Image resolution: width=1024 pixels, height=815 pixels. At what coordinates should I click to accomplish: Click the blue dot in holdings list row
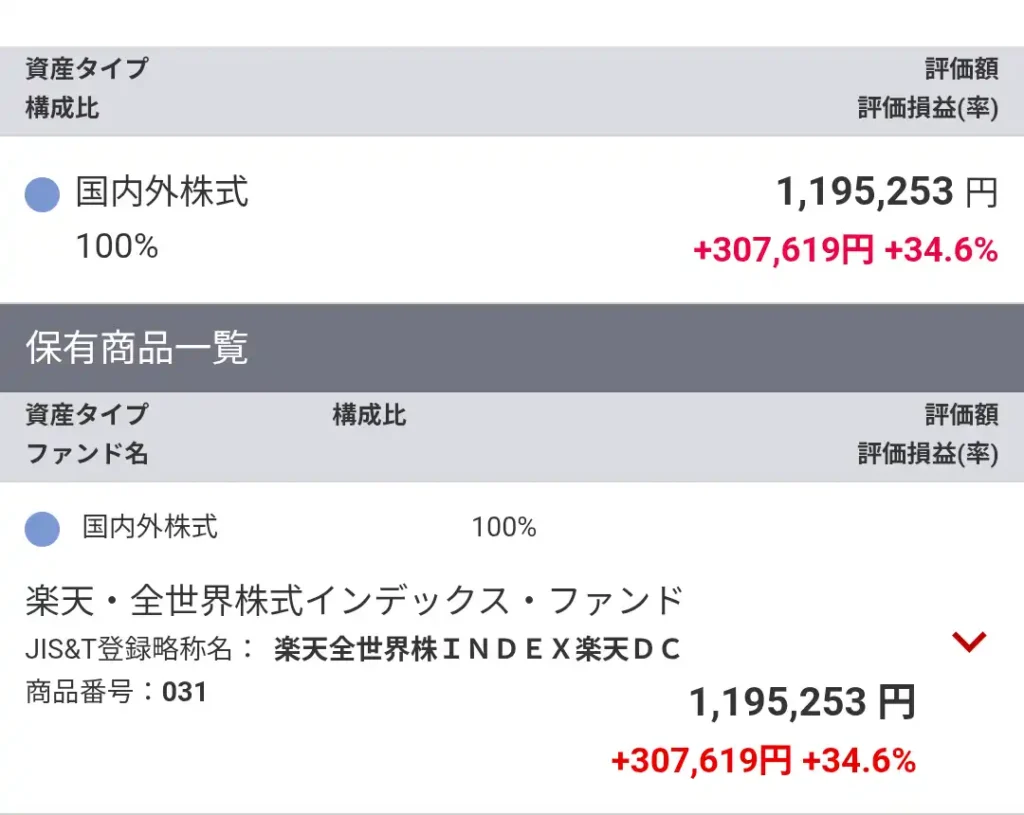point(42,528)
